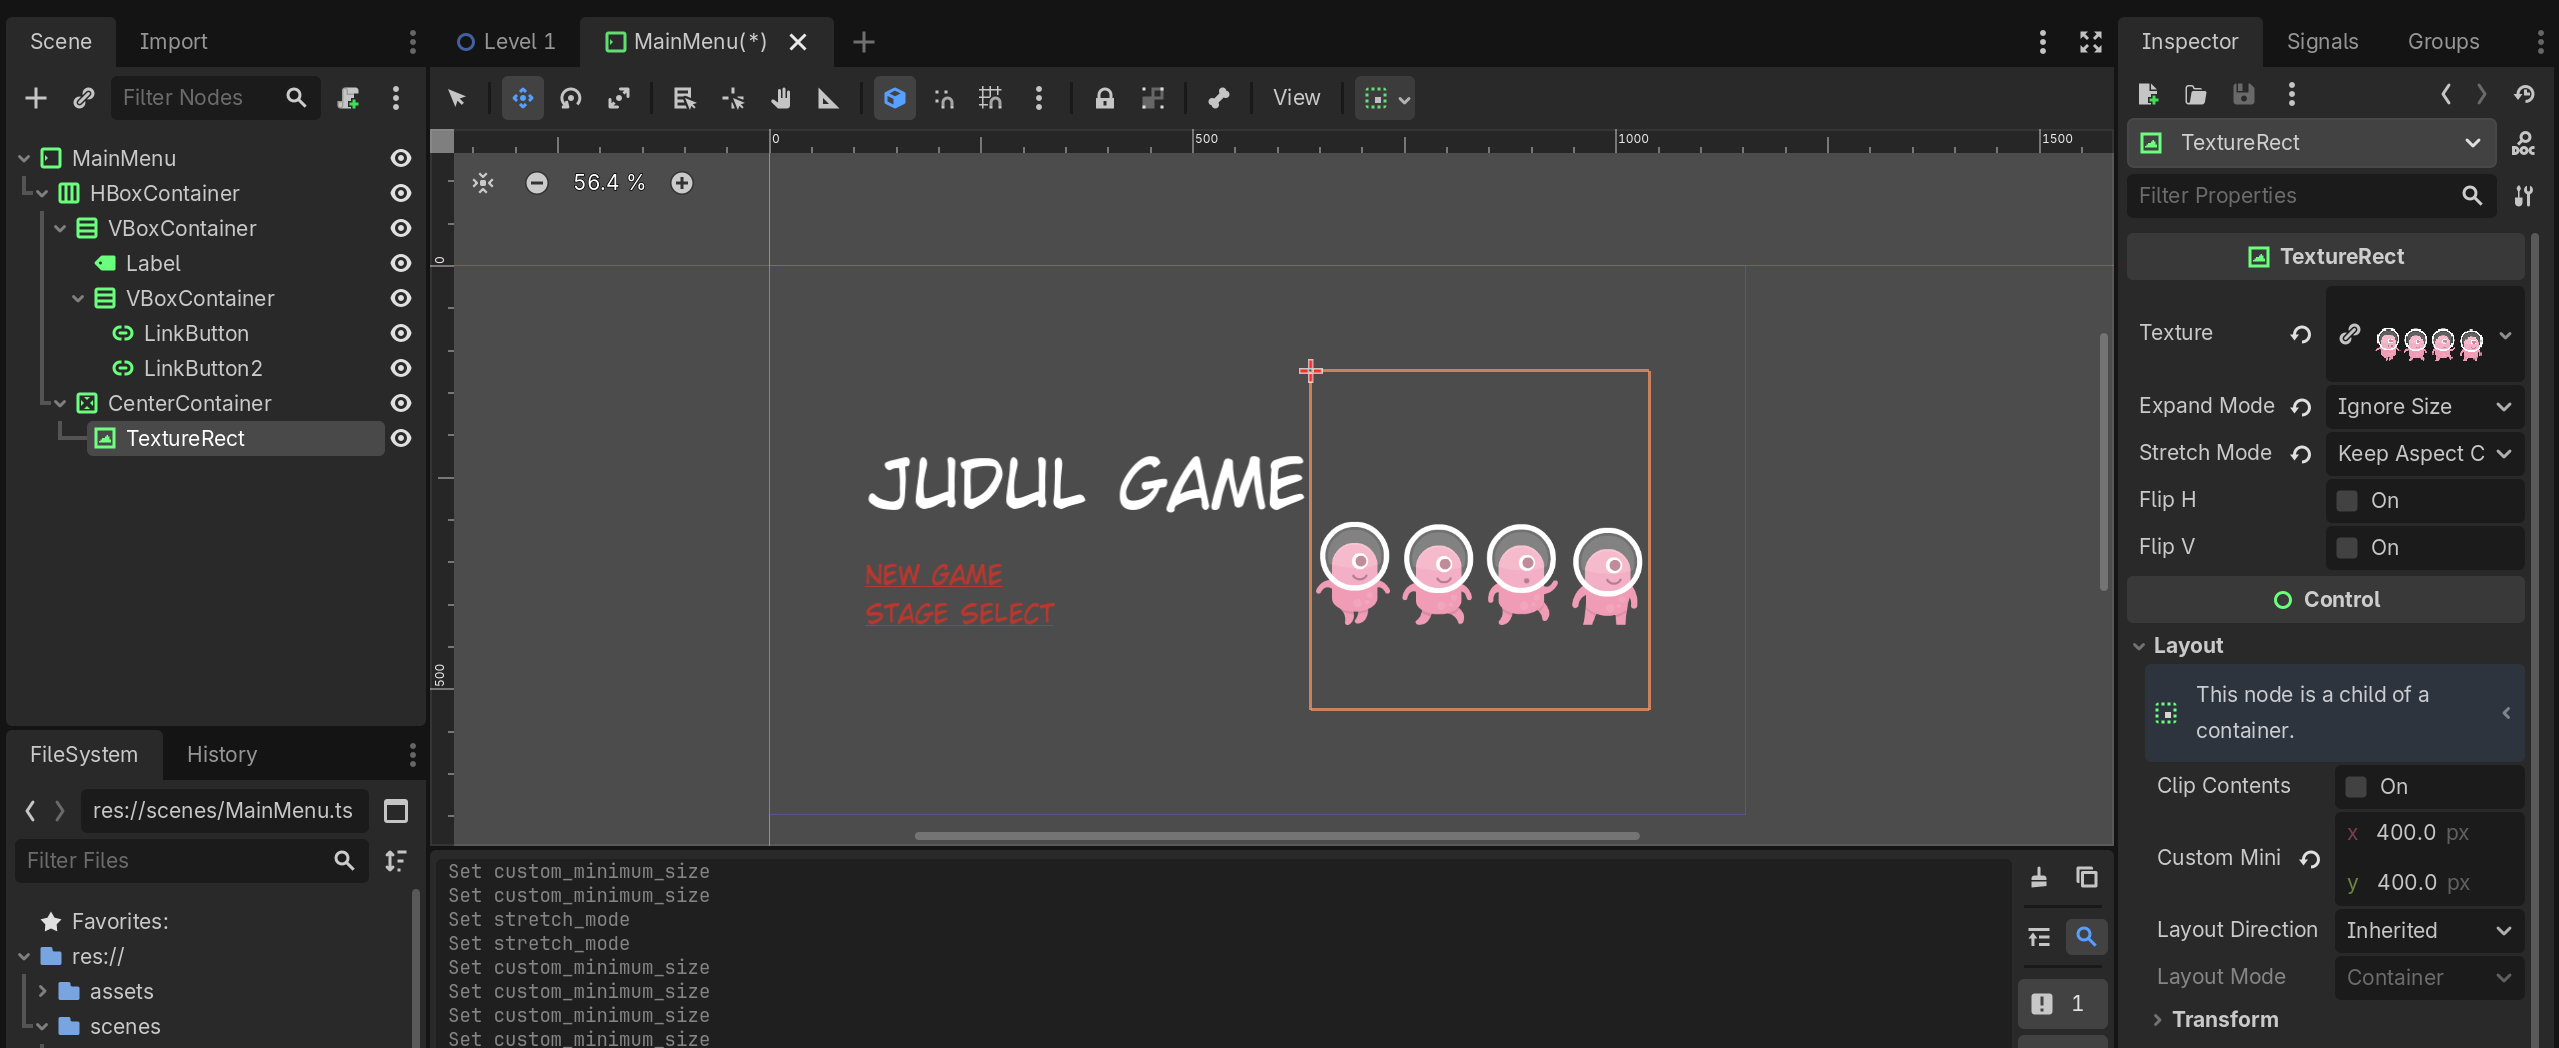Activate the Scale Mode tool
Viewport: 2559px width, 1048px height.
pyautogui.click(x=619, y=98)
